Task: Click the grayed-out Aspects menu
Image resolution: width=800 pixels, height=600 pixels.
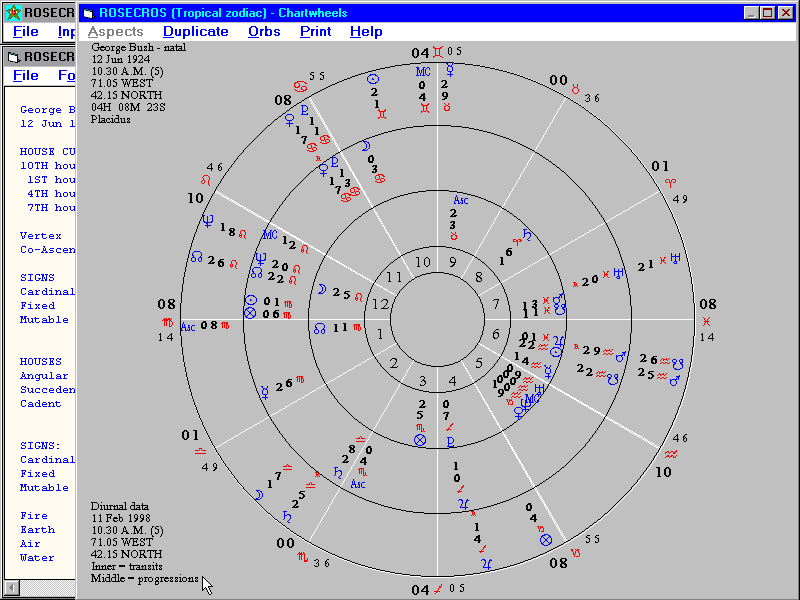Action: 116,31
